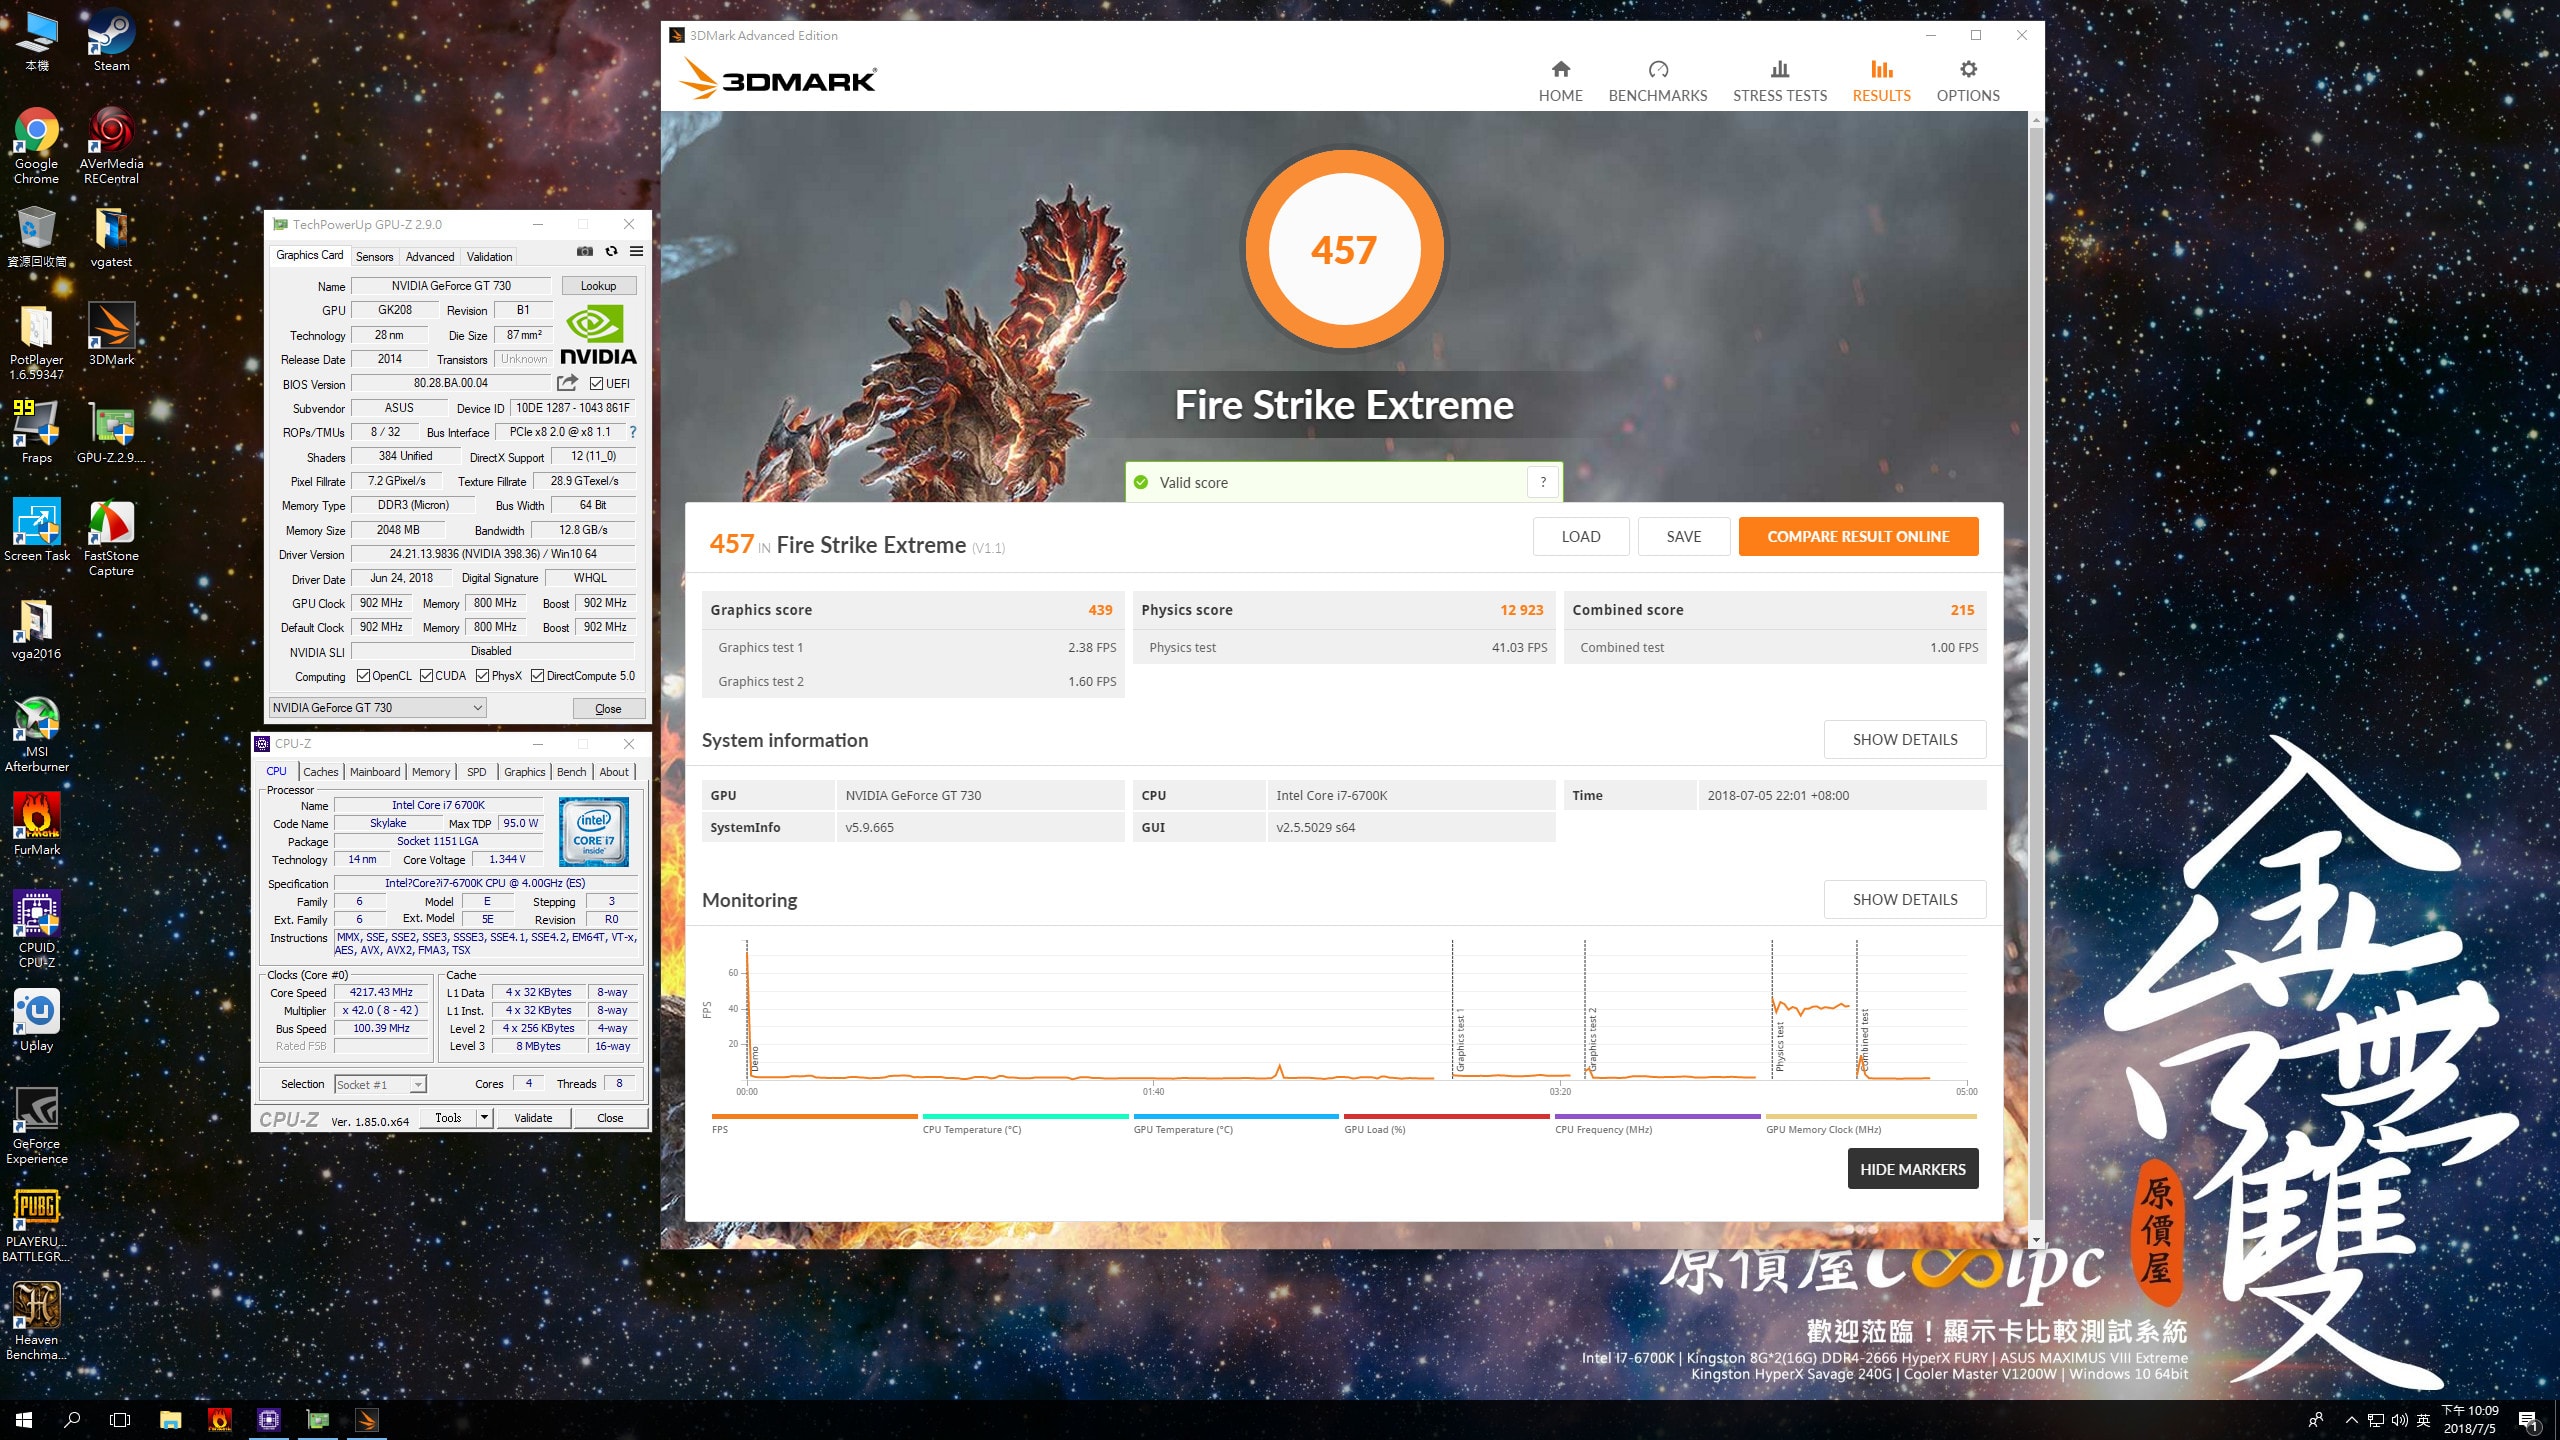The width and height of the screenshot is (2560, 1440).
Task: Open the vgatest desktop folder
Action: (x=111, y=238)
